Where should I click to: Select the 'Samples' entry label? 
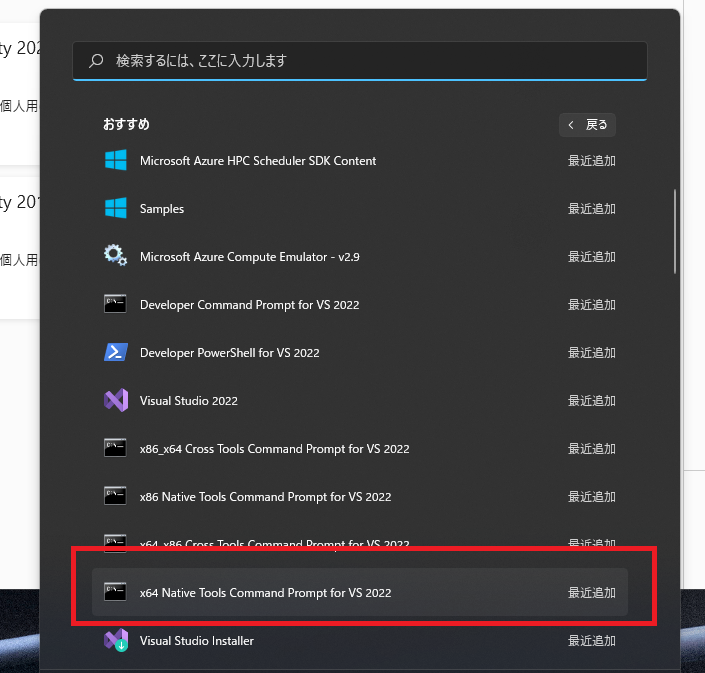tap(162, 209)
